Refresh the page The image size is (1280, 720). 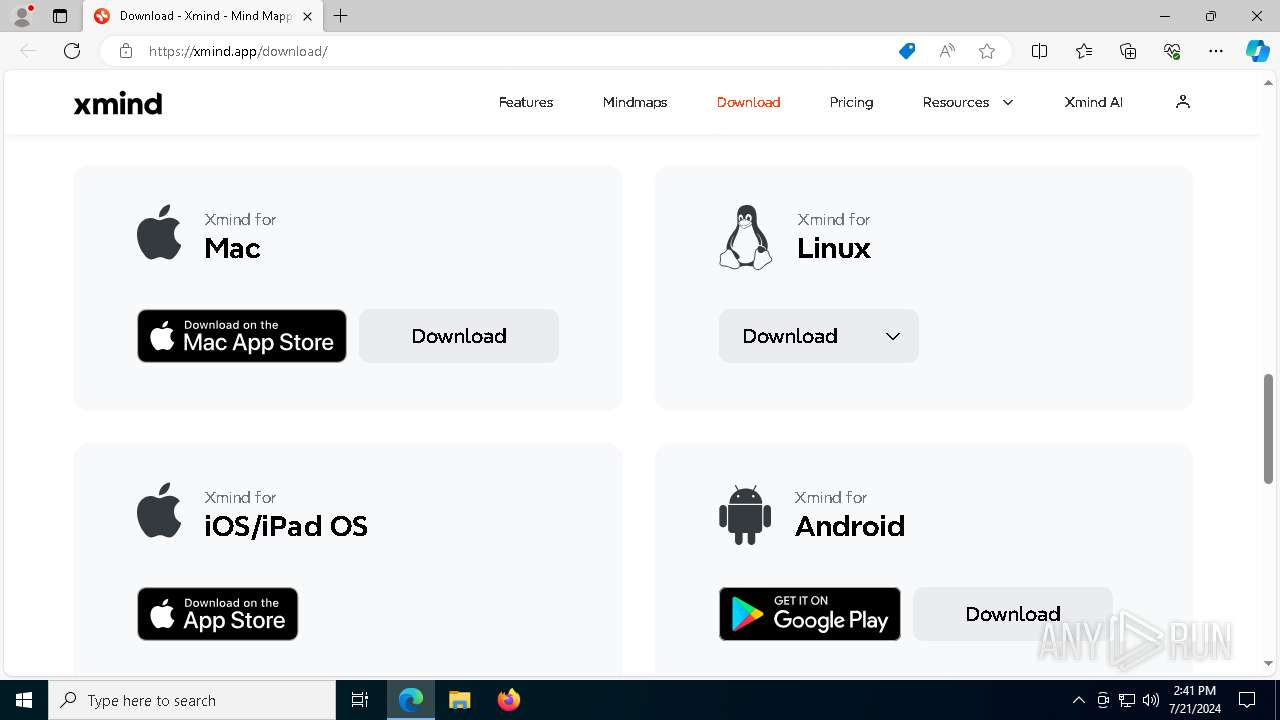coord(72,51)
